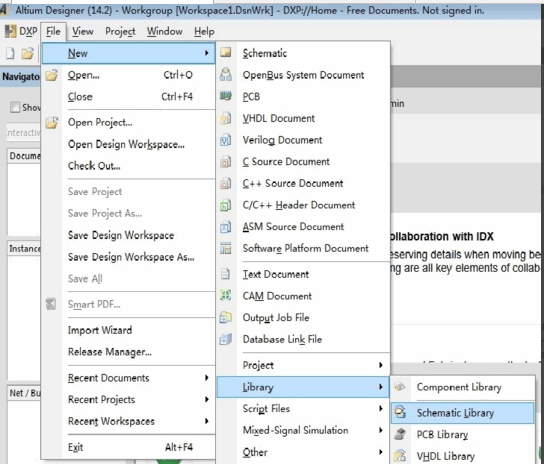This screenshot has width=544, height=464.
Task: Select PCB Library text label
Action: [x=442, y=435]
